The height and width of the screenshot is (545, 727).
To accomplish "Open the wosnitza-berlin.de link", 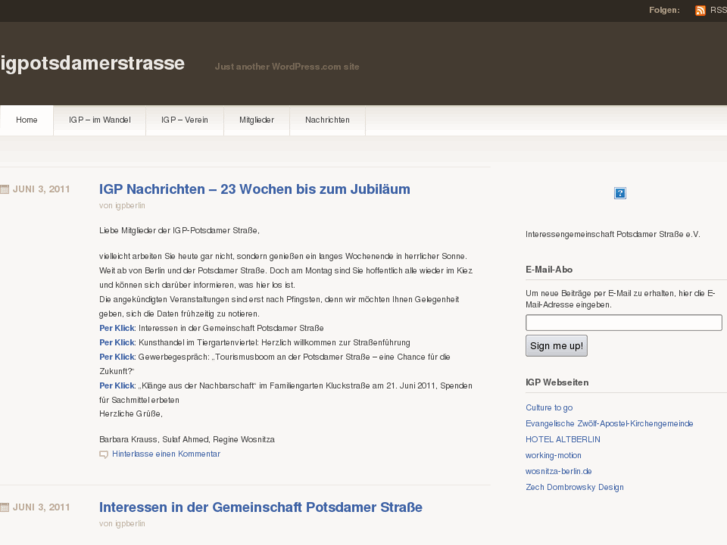I will point(559,471).
